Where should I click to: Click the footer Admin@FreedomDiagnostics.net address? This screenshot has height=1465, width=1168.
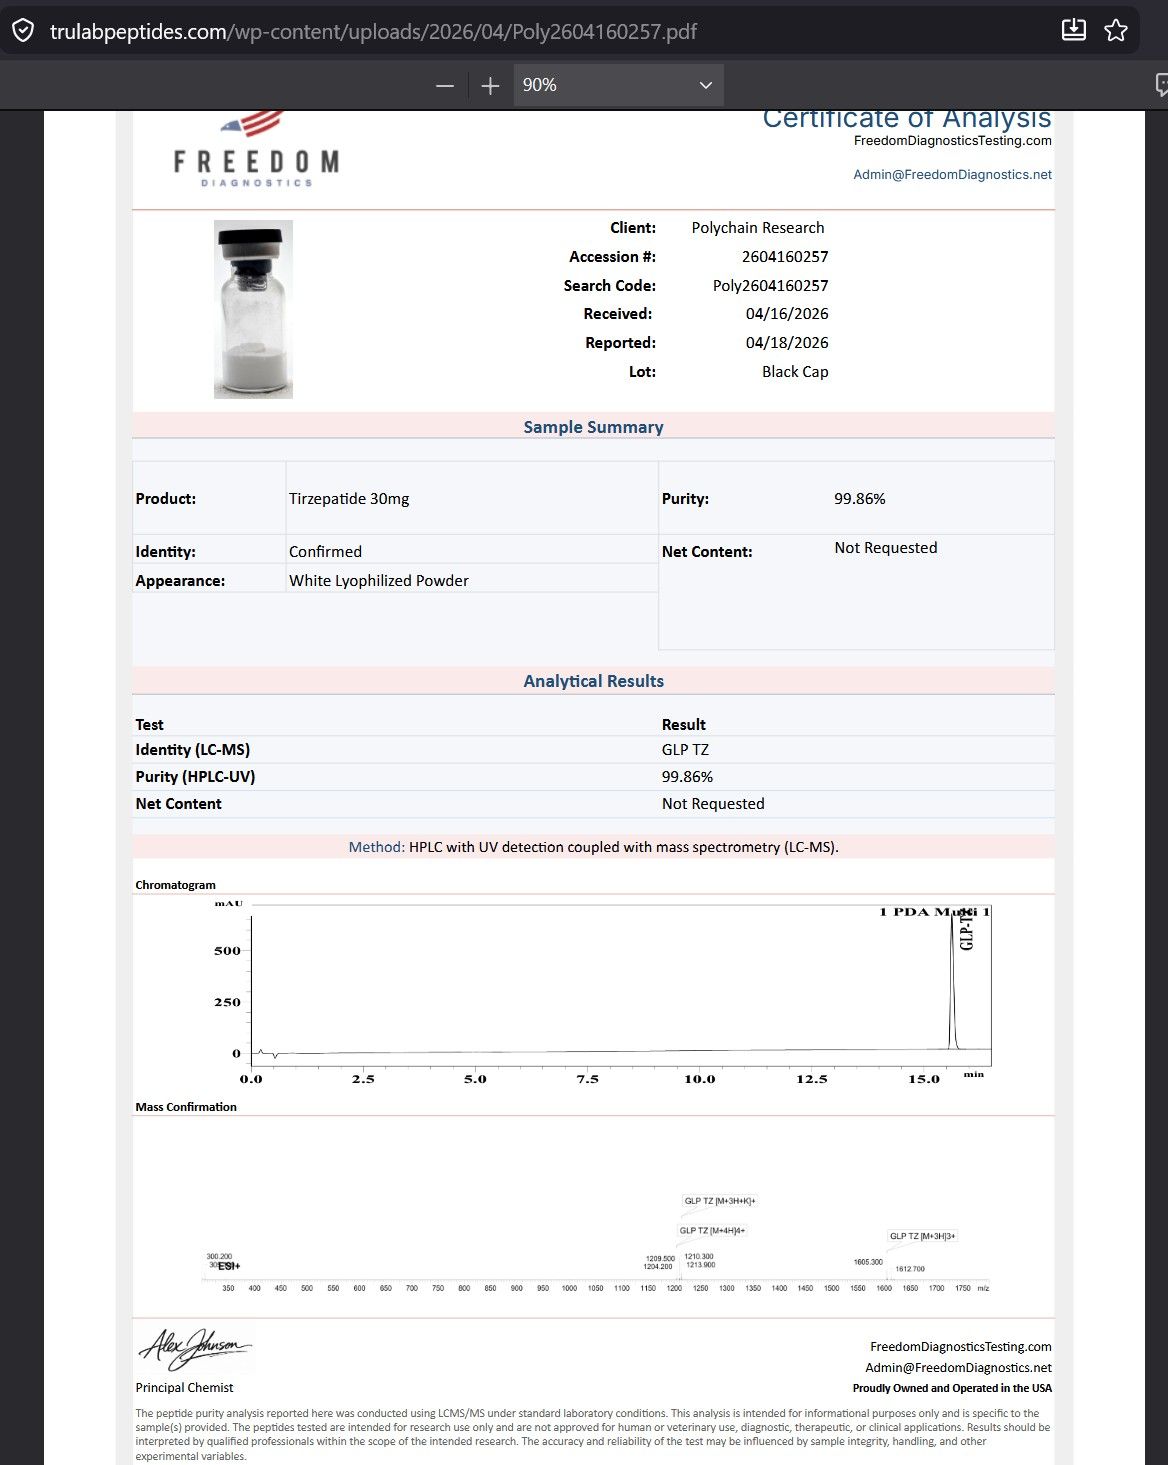[x=958, y=1368]
